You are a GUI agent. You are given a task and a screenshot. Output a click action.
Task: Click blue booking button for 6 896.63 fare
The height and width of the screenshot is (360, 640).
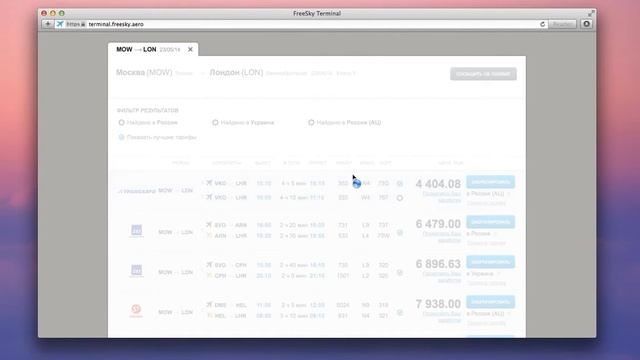491,262
